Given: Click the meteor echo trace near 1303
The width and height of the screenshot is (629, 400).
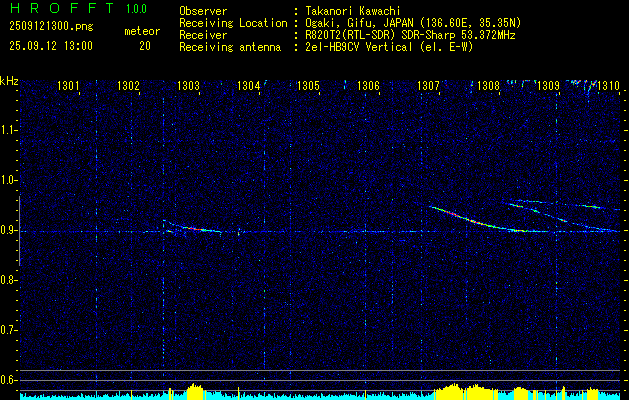Looking at the screenshot, I should 194,228.
